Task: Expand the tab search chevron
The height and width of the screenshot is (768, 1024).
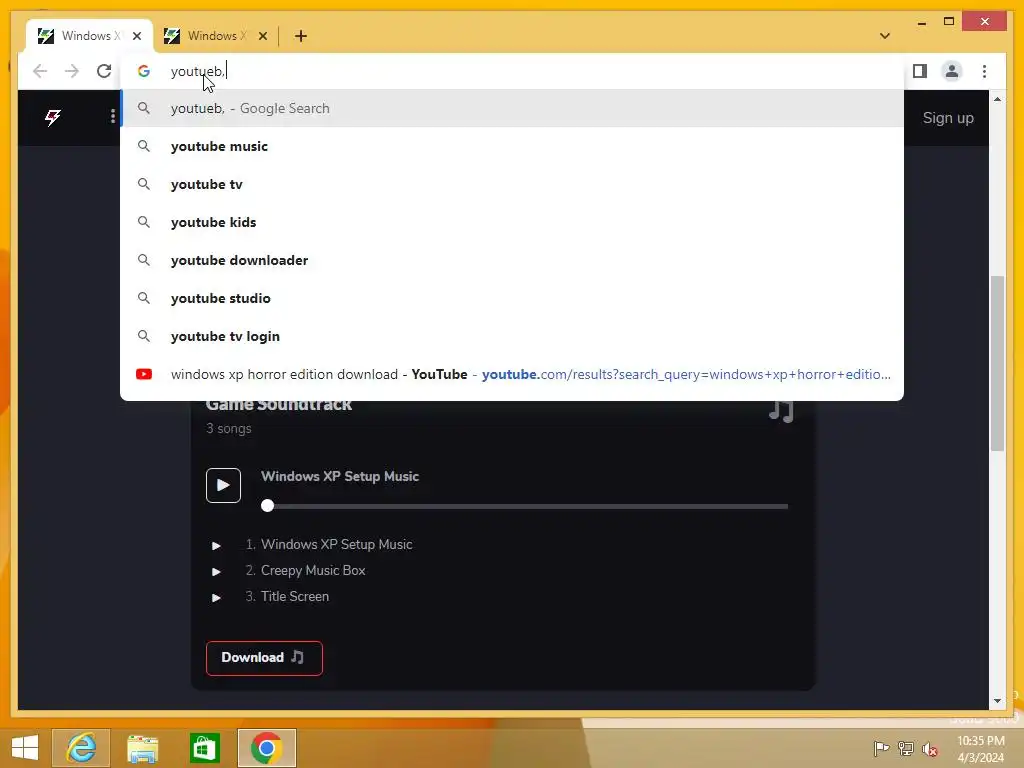Action: click(x=884, y=36)
